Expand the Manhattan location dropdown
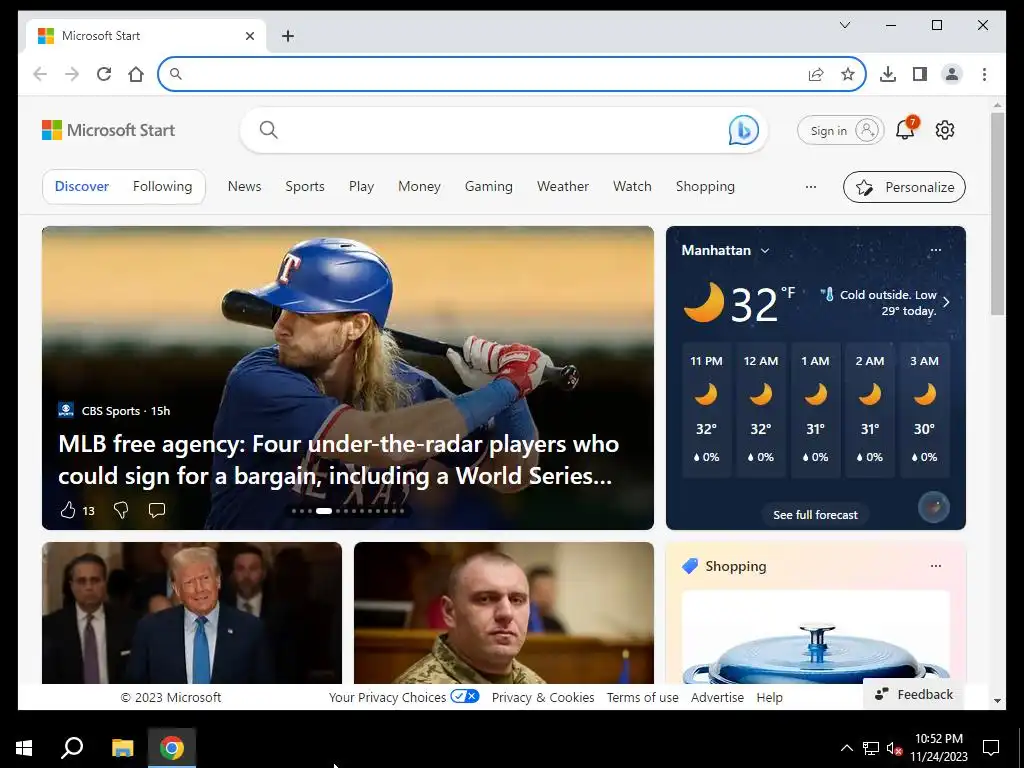 765,250
